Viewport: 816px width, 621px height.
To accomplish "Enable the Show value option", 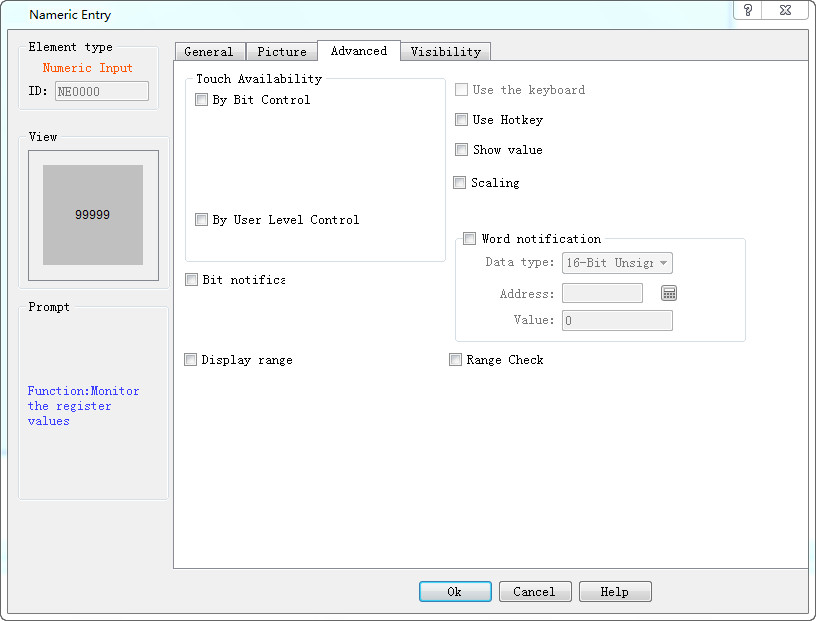I will pos(461,150).
